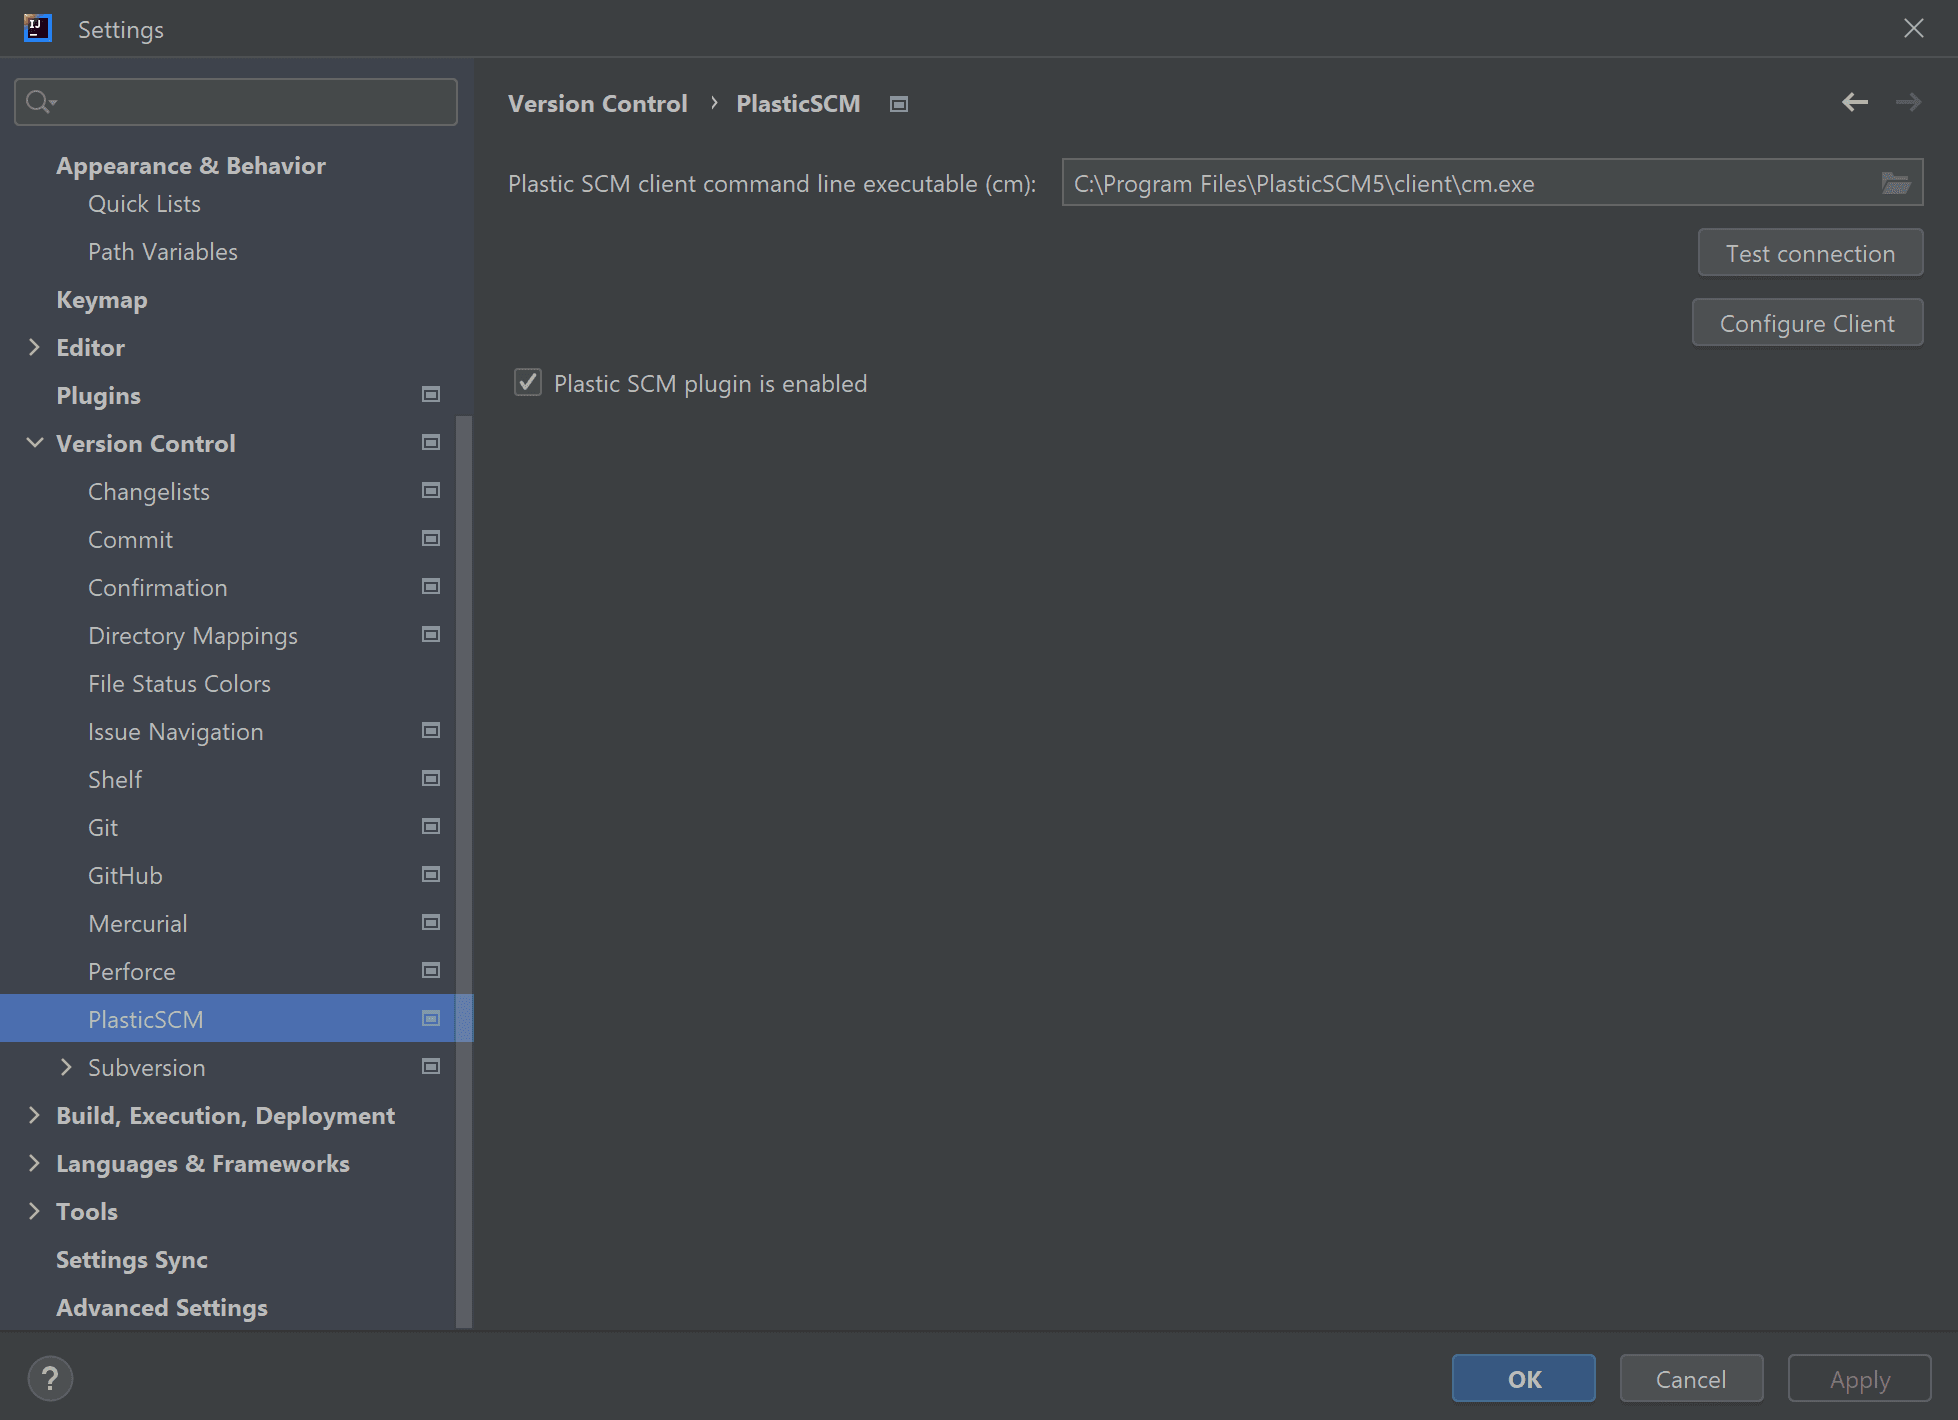Click the Apply button
This screenshot has width=1958, height=1420.
pos(1860,1379)
